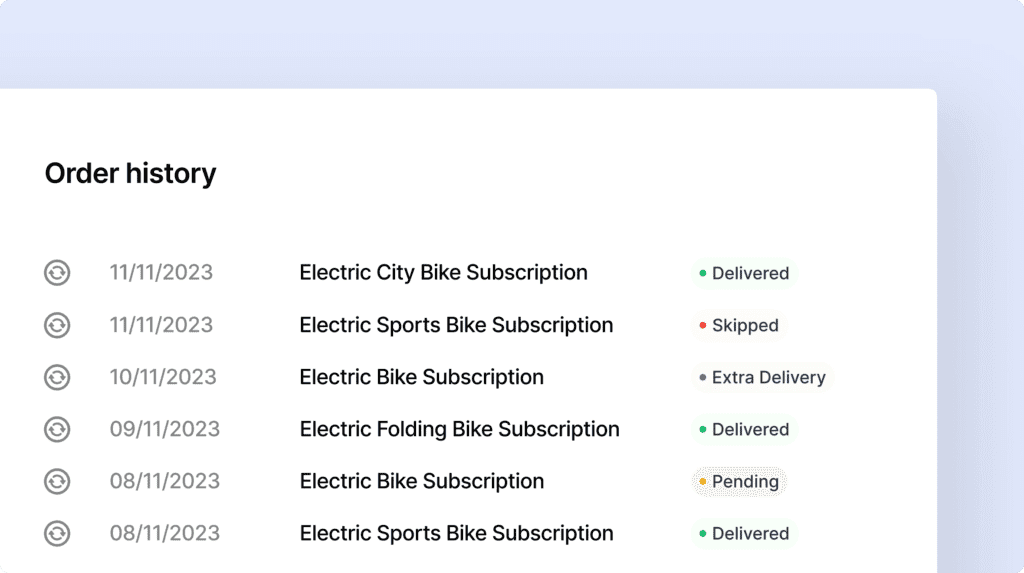The height and width of the screenshot is (573, 1024).
Task: Click the Order history heading
Action: click(x=131, y=174)
